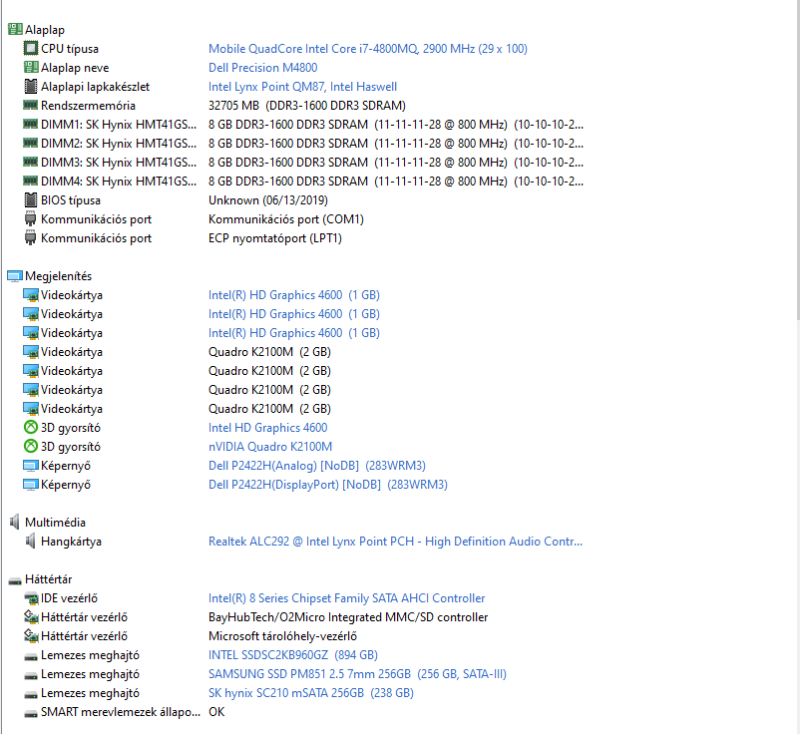Click the DIMM3 memory module icon
The height and width of the screenshot is (734, 800).
click(x=31, y=162)
